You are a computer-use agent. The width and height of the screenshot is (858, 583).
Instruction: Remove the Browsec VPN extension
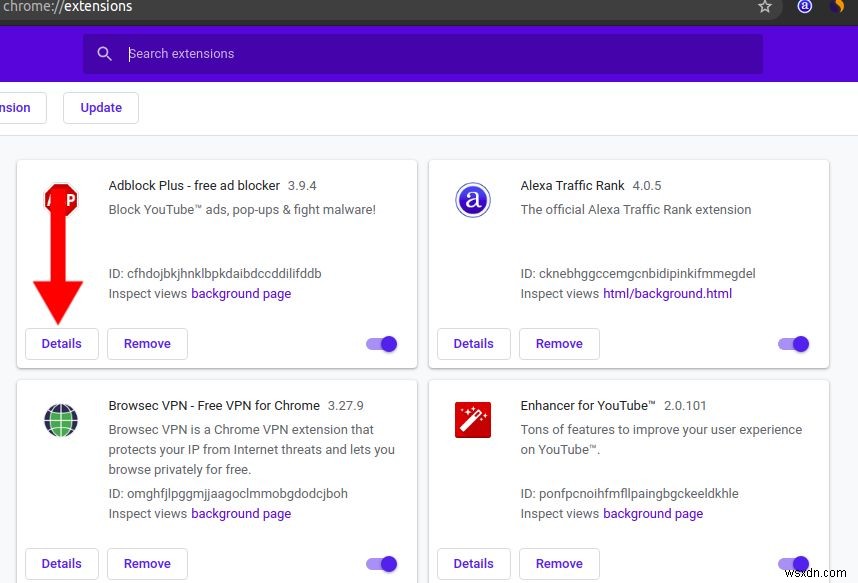pos(147,564)
